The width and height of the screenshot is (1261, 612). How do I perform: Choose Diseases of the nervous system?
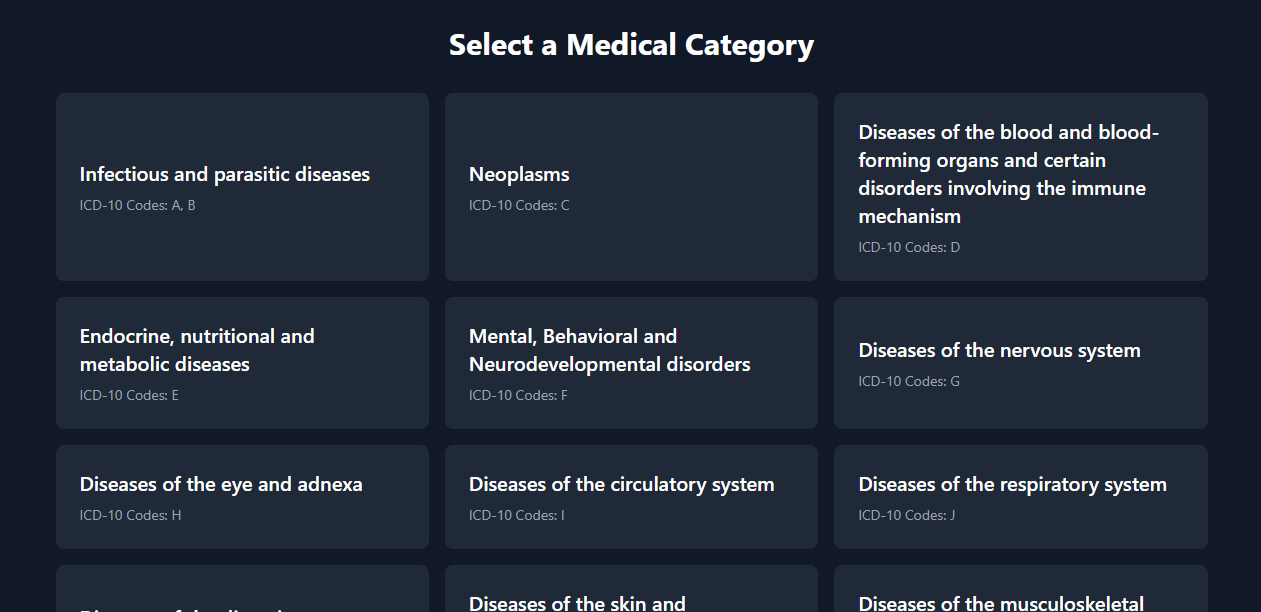(1021, 363)
